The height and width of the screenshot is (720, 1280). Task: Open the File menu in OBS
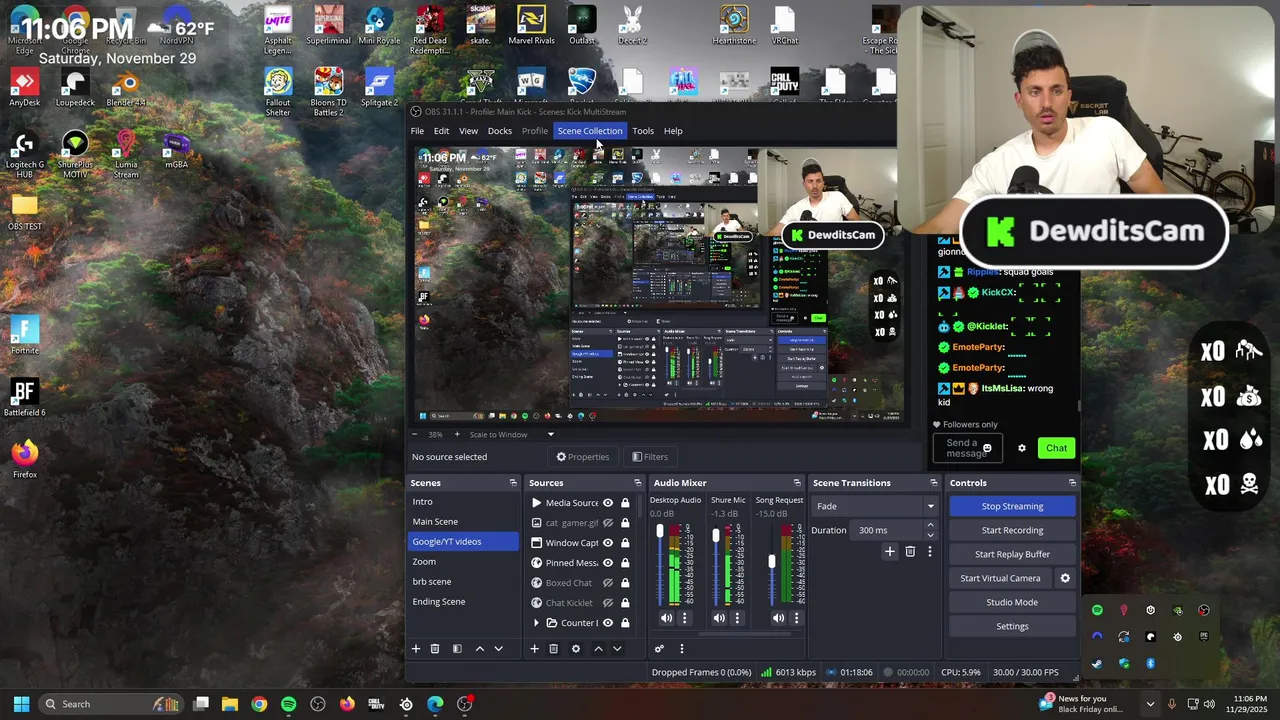coord(417,131)
